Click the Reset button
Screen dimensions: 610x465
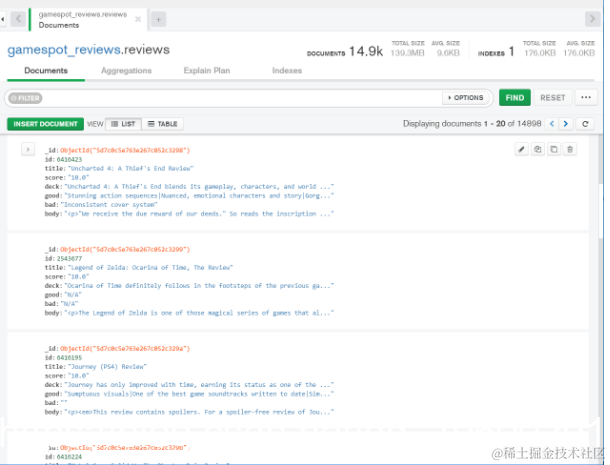click(552, 98)
